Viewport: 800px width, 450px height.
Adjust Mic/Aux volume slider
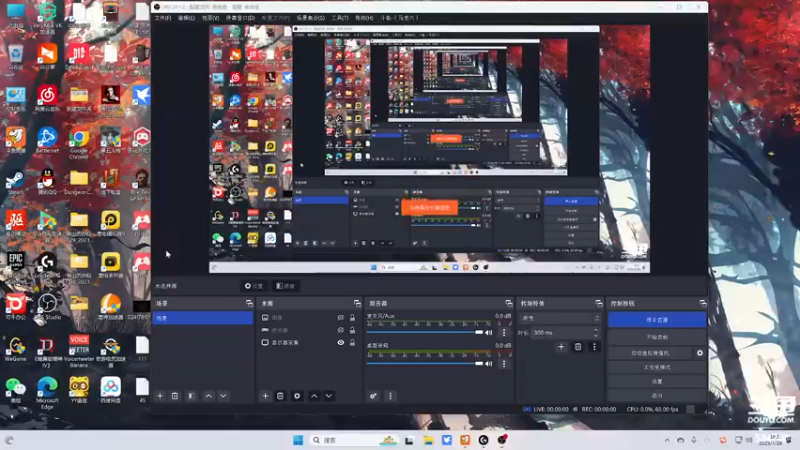424,333
